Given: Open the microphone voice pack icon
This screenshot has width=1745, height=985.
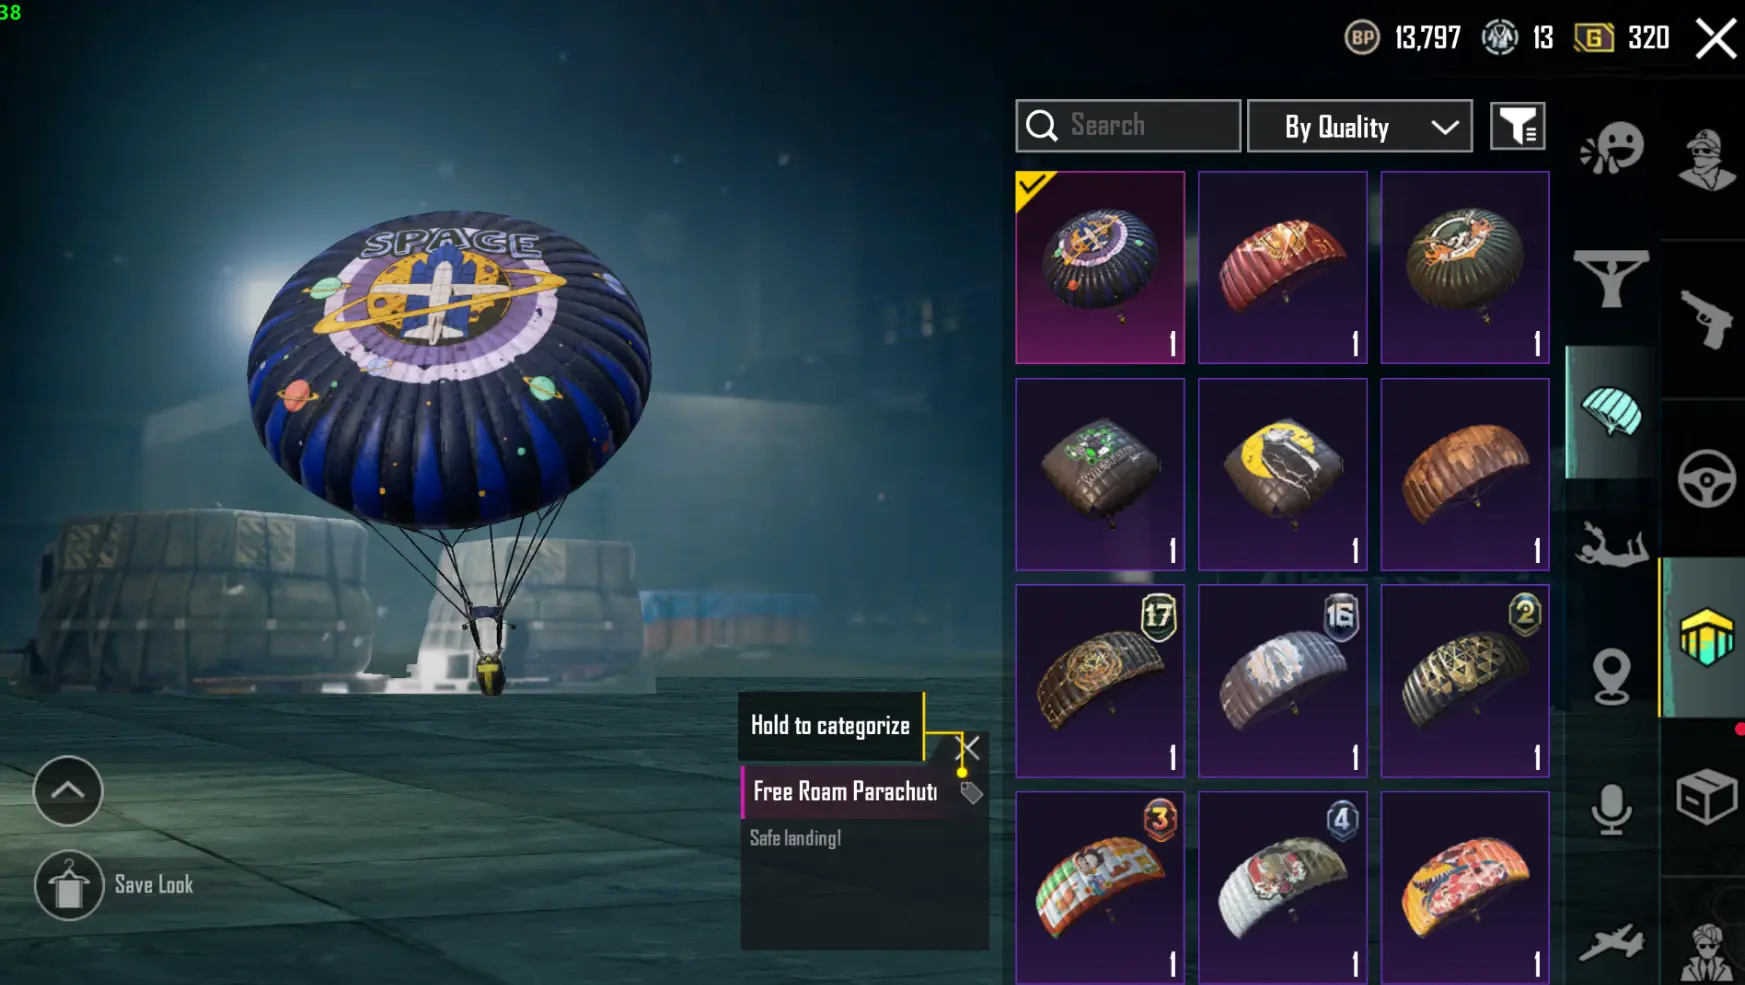Looking at the screenshot, I should coord(1611,809).
